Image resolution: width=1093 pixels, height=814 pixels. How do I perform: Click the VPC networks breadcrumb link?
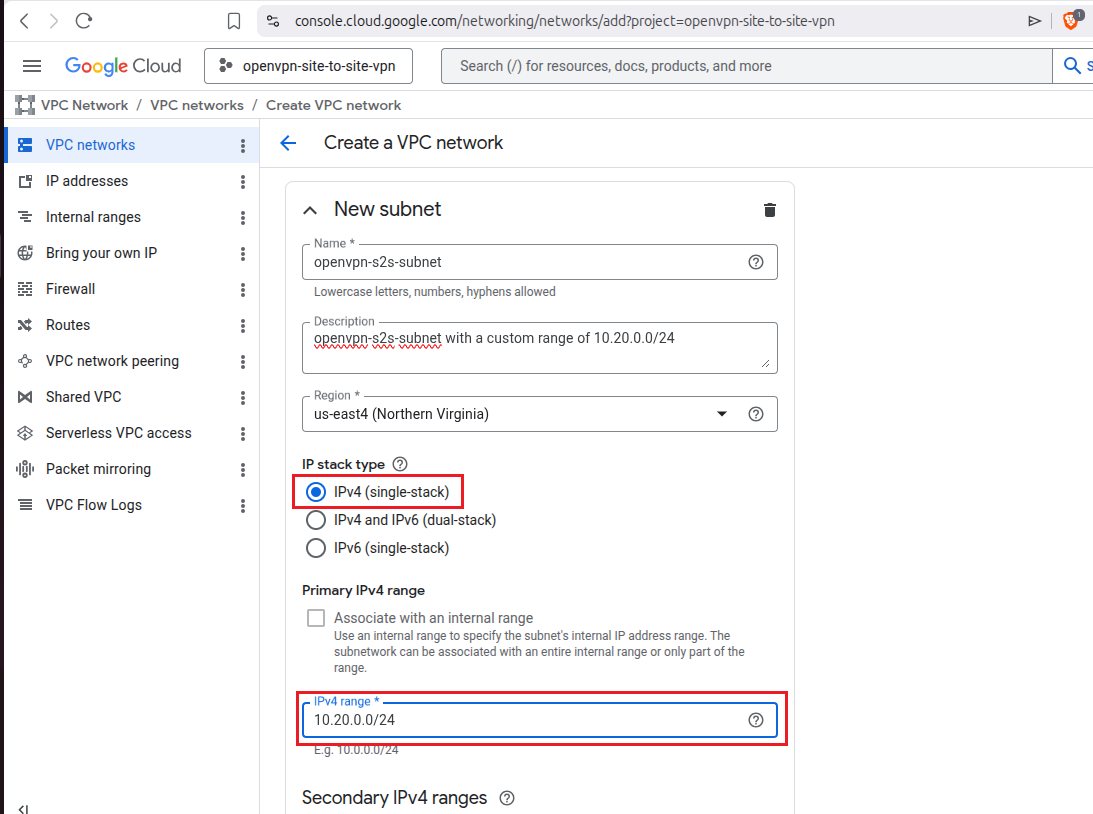(197, 105)
